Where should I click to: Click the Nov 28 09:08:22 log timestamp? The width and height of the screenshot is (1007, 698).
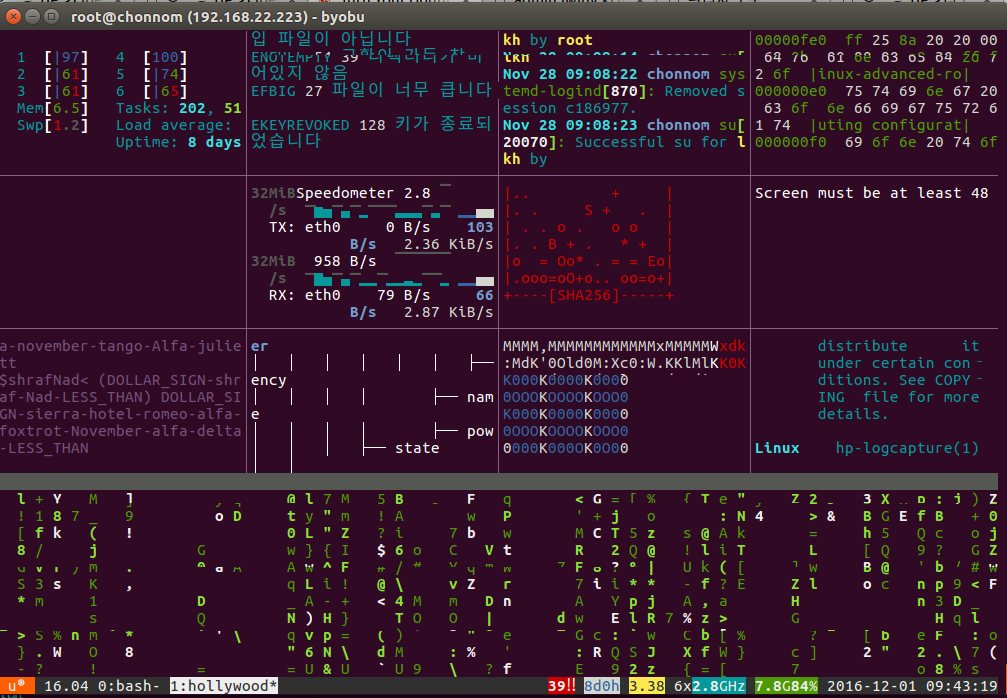coord(570,74)
